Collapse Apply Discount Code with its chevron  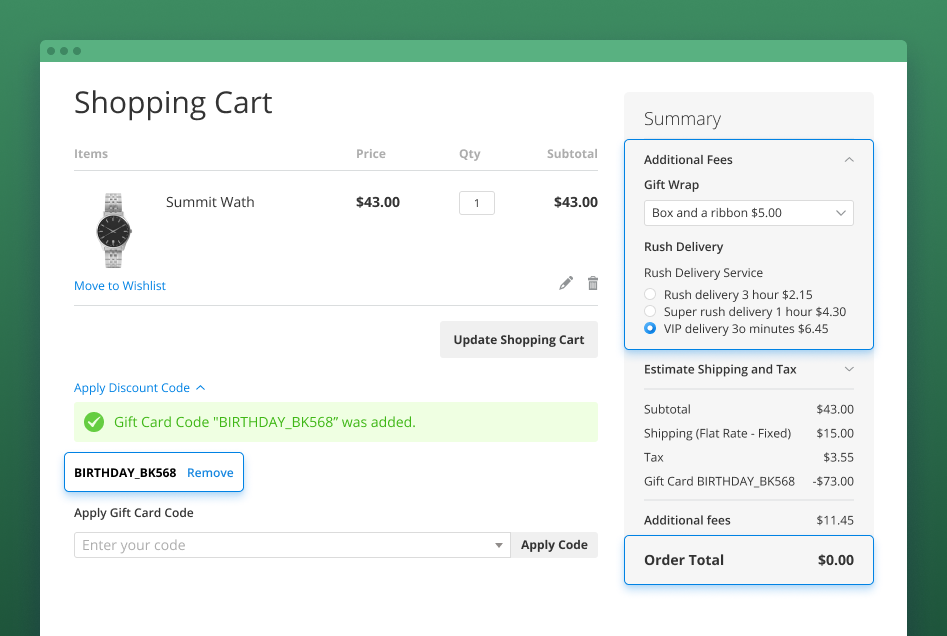(199, 387)
